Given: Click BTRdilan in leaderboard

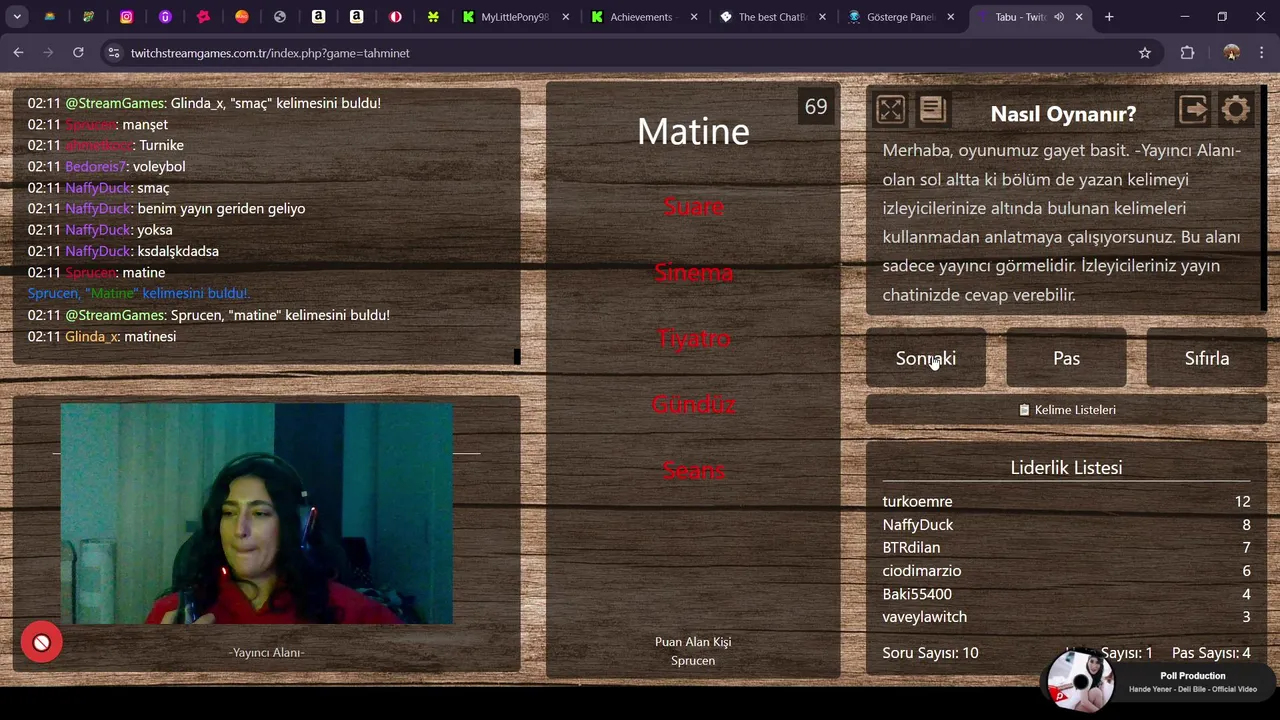Looking at the screenshot, I should click(911, 548).
